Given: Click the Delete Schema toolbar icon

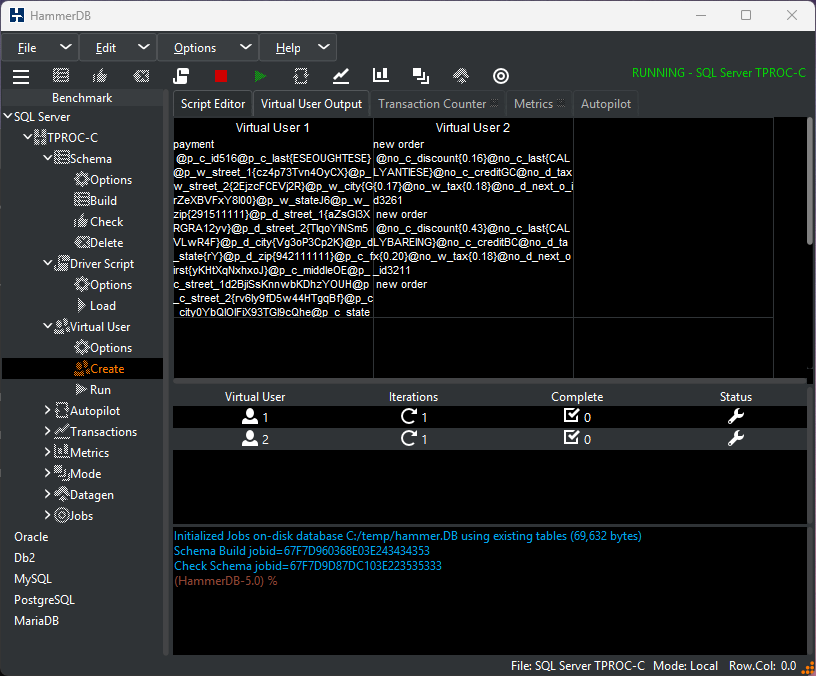Looking at the screenshot, I should coord(141,76).
